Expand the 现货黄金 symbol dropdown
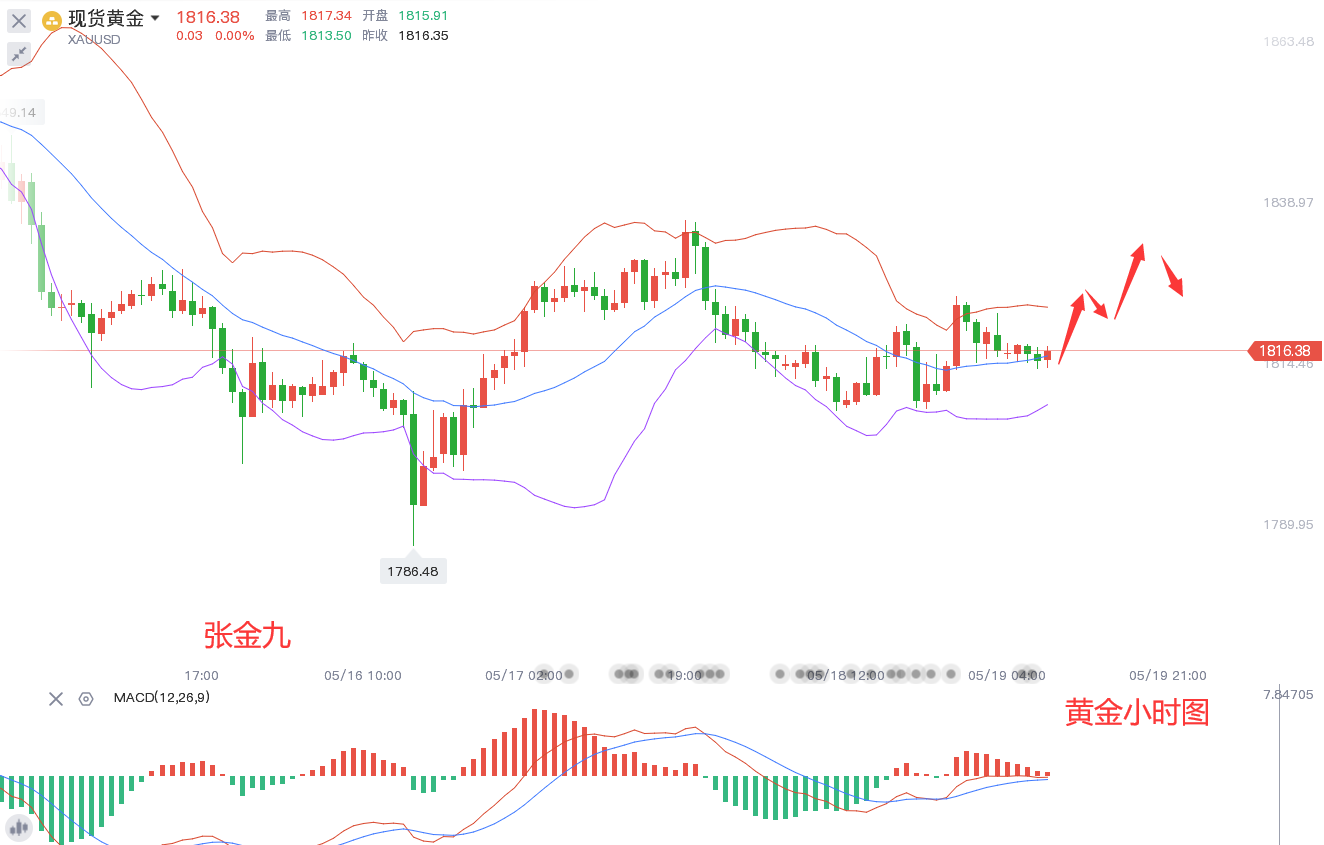This screenshot has width=1324, height=845. (155, 18)
